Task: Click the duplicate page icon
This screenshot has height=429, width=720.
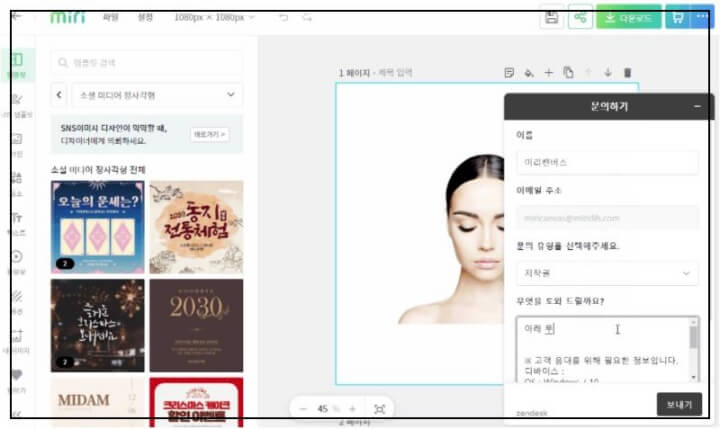Action: (568, 73)
